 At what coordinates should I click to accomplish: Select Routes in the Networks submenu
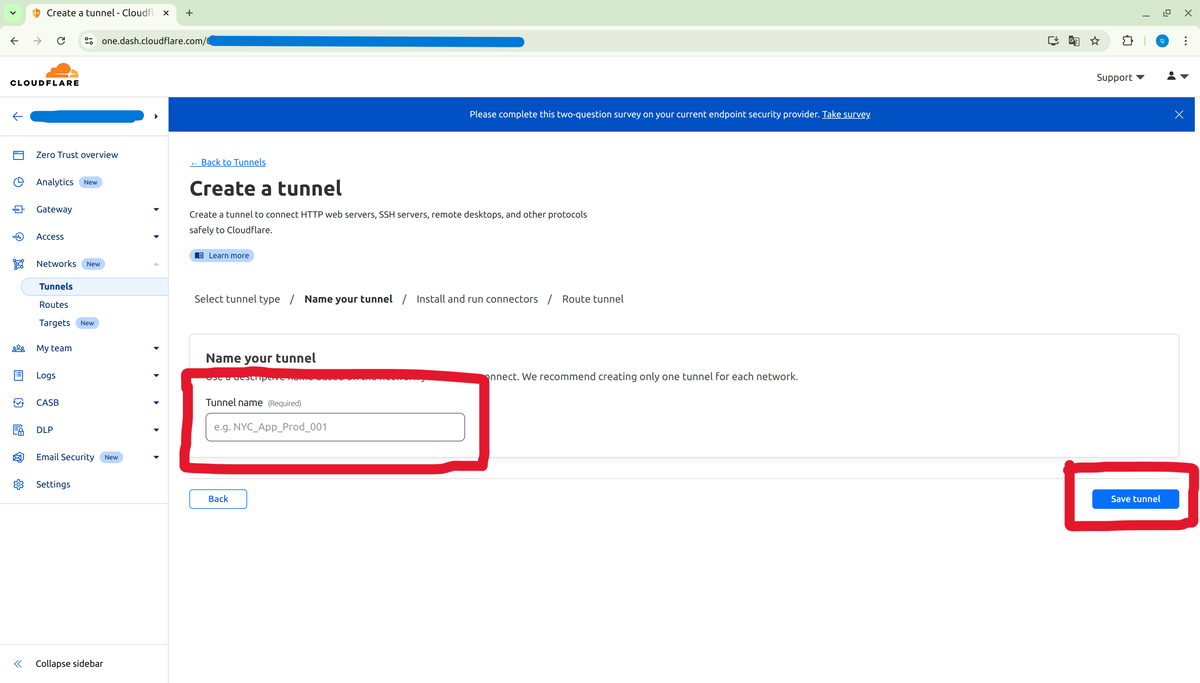(54, 305)
